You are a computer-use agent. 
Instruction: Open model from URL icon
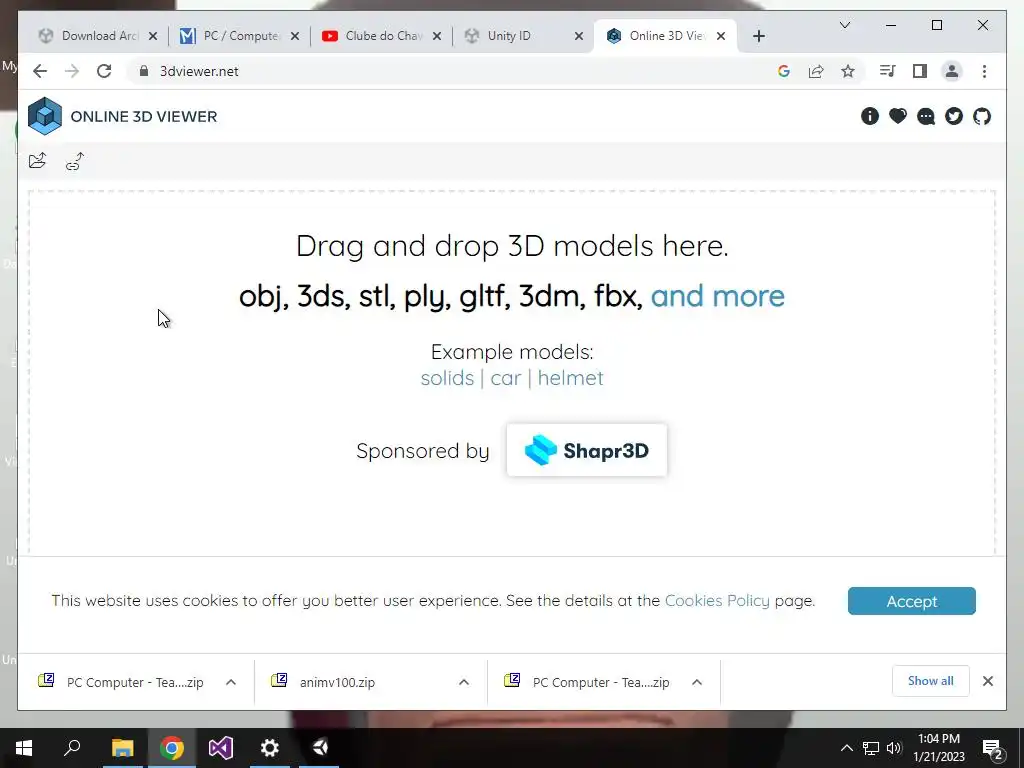coord(75,161)
